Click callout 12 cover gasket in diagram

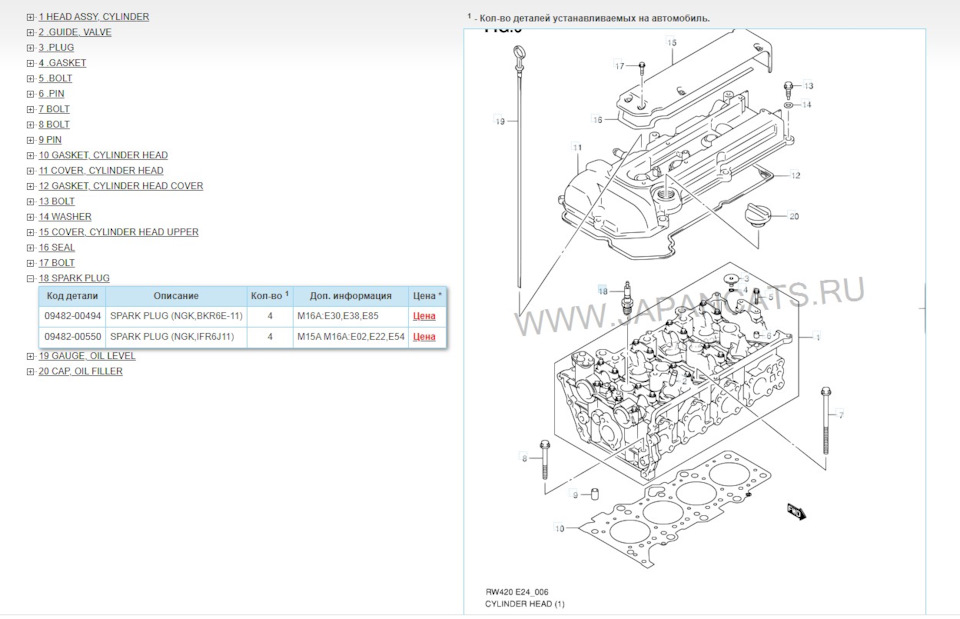[x=795, y=175]
